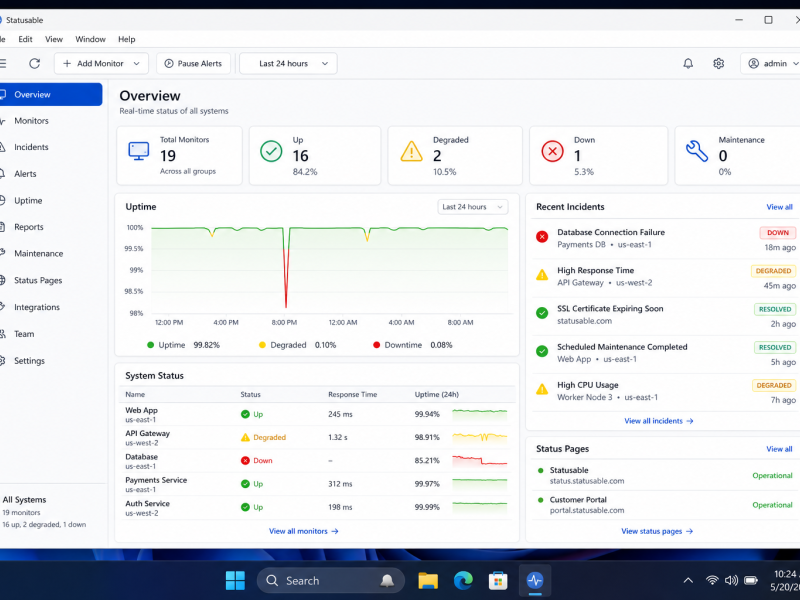Click View all in Recent Incidents

779,207
